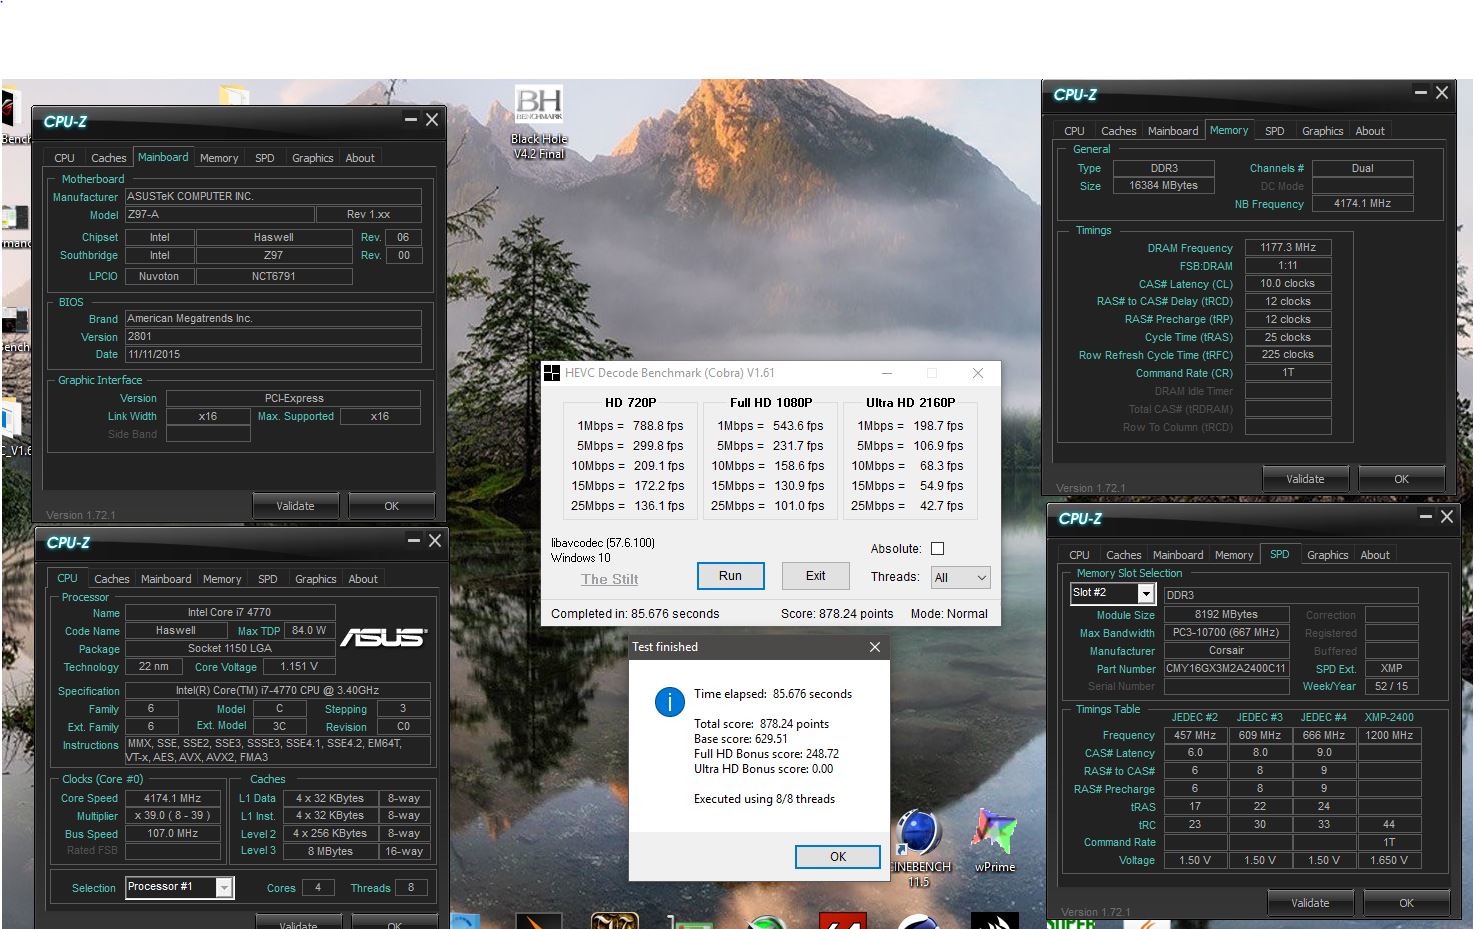Click the Memory Size value 16384 MBytes

1163,185
